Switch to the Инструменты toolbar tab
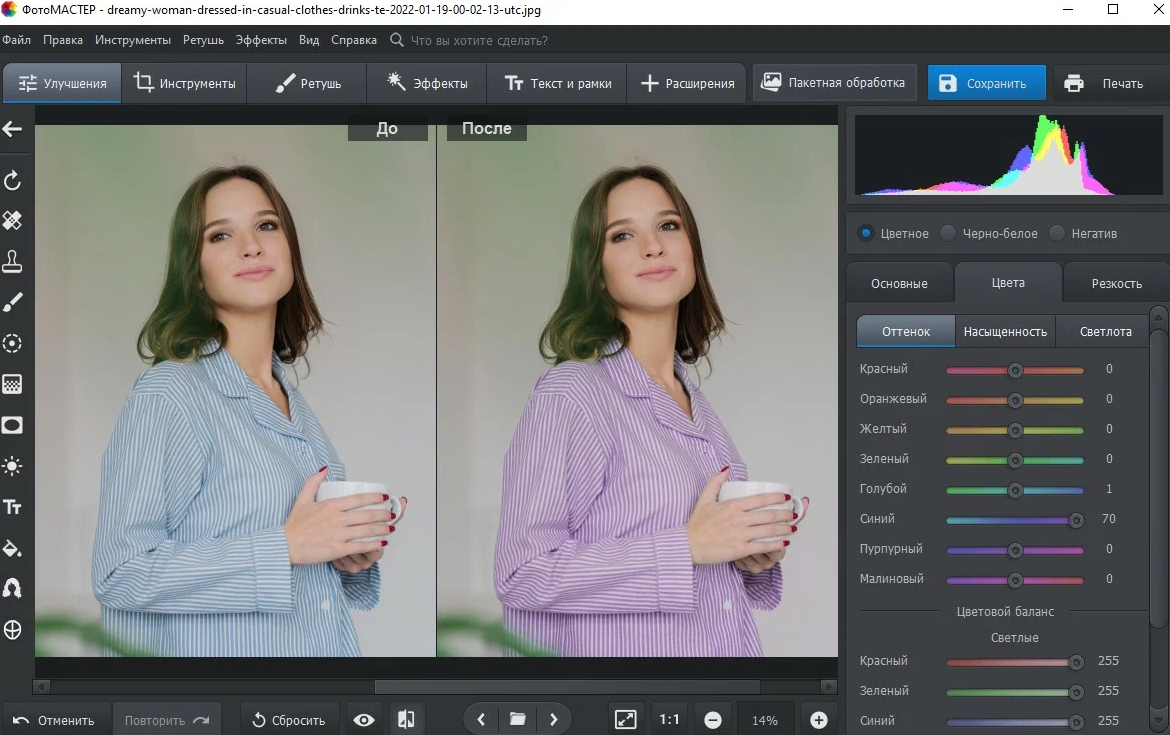Viewport: 1170px width, 735px height. tap(184, 83)
